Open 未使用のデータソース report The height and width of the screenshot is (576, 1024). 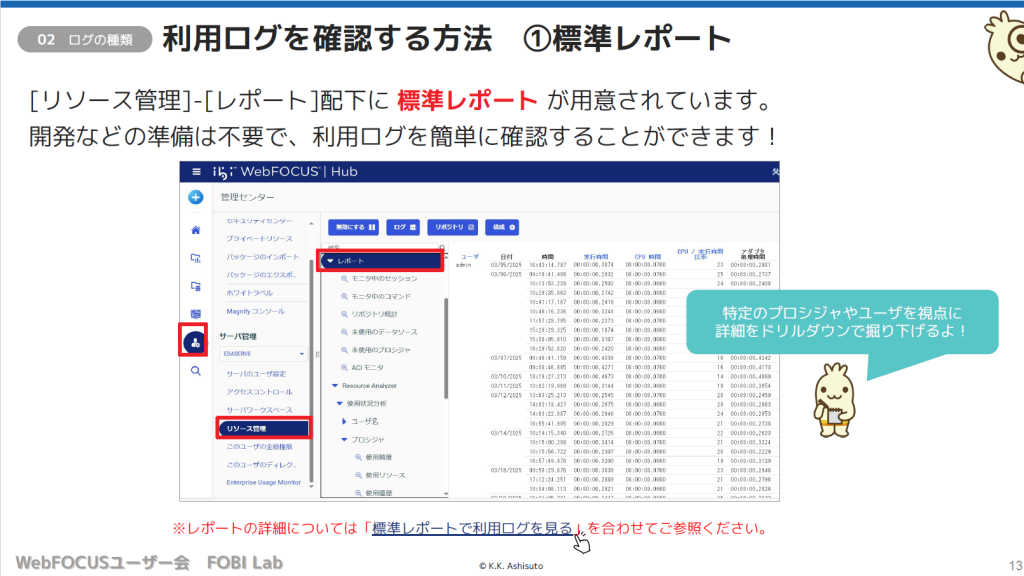384,332
